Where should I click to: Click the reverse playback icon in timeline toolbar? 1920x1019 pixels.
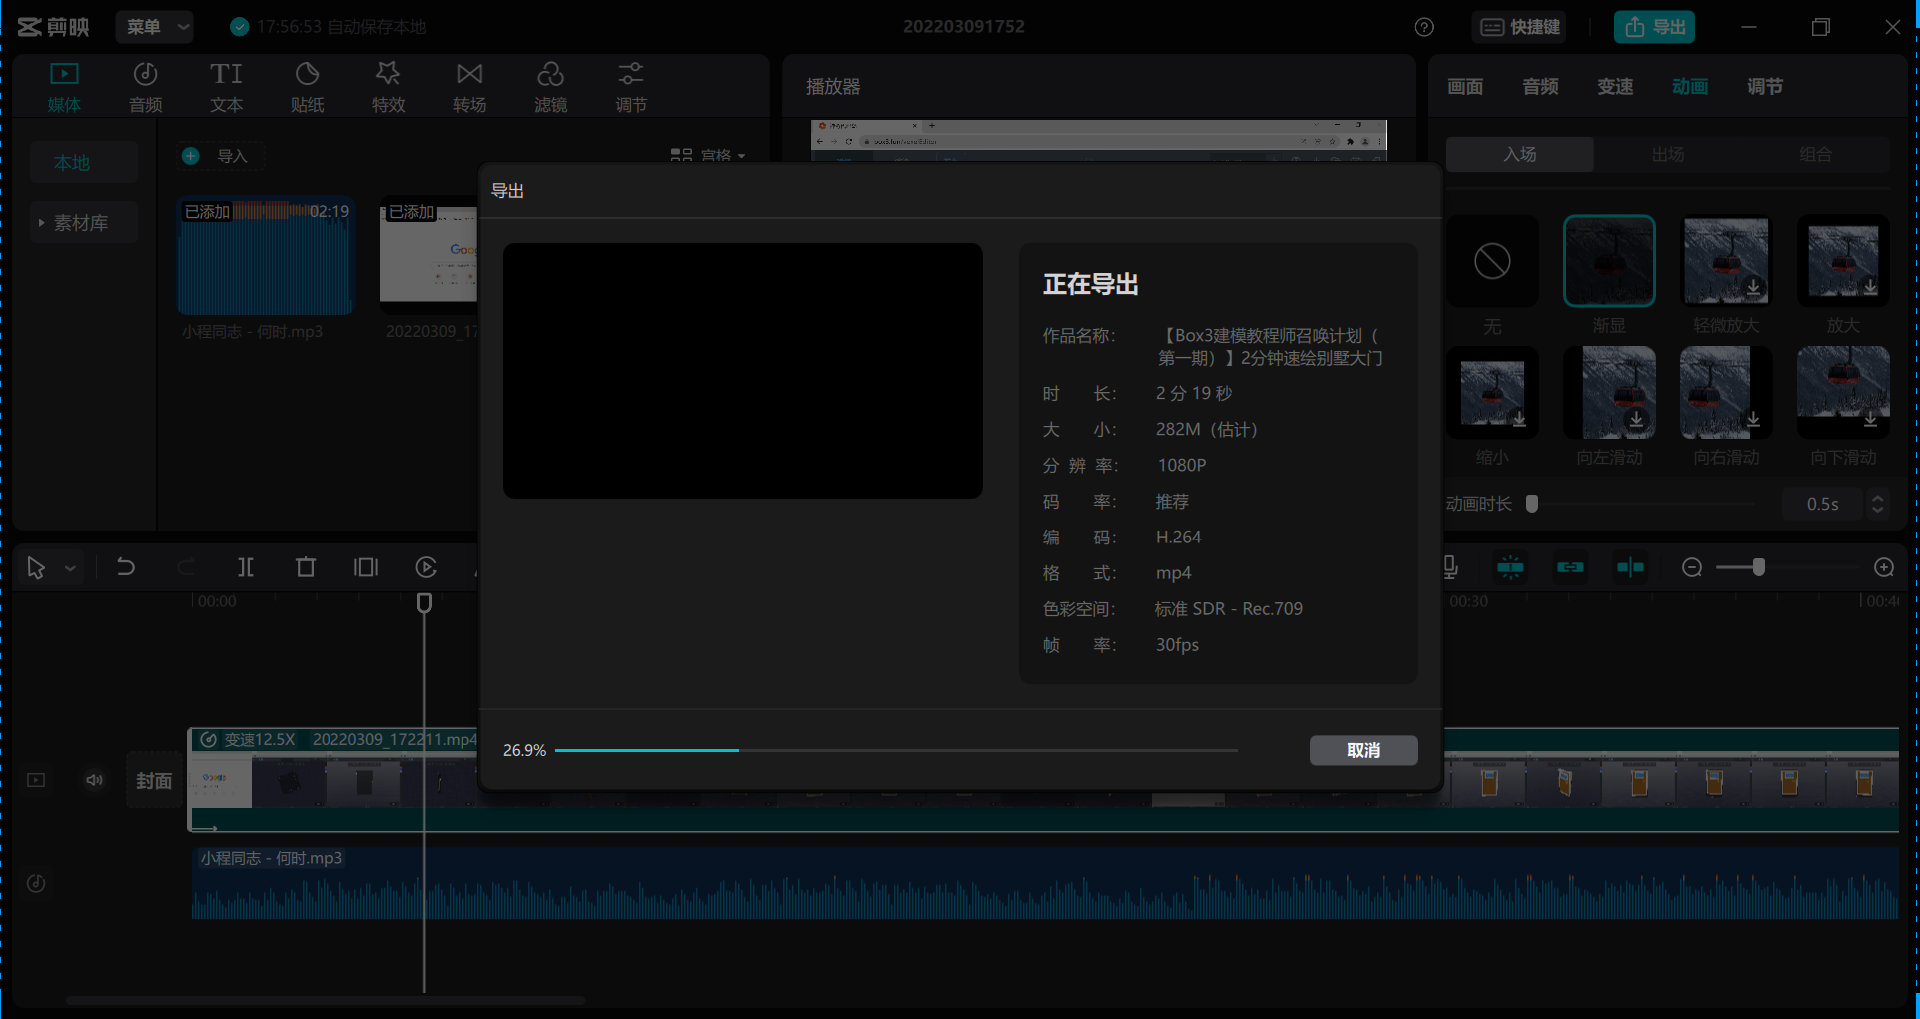(426, 567)
